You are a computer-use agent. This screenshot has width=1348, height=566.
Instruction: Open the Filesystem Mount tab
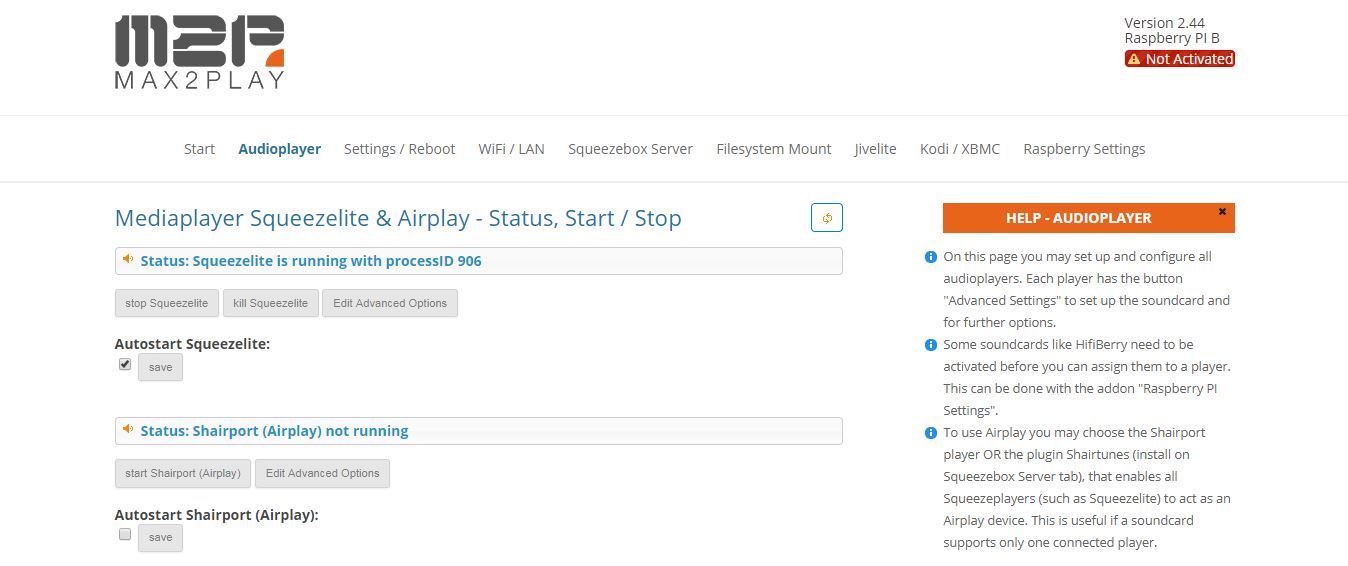click(774, 149)
